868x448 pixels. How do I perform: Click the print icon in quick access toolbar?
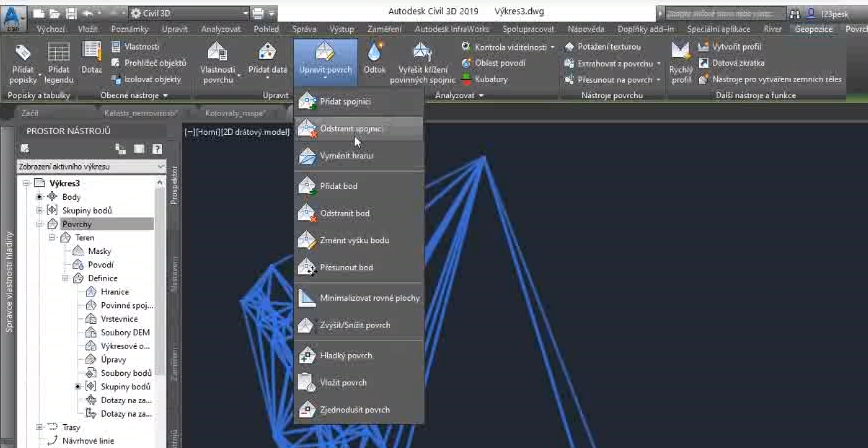tap(259, 12)
